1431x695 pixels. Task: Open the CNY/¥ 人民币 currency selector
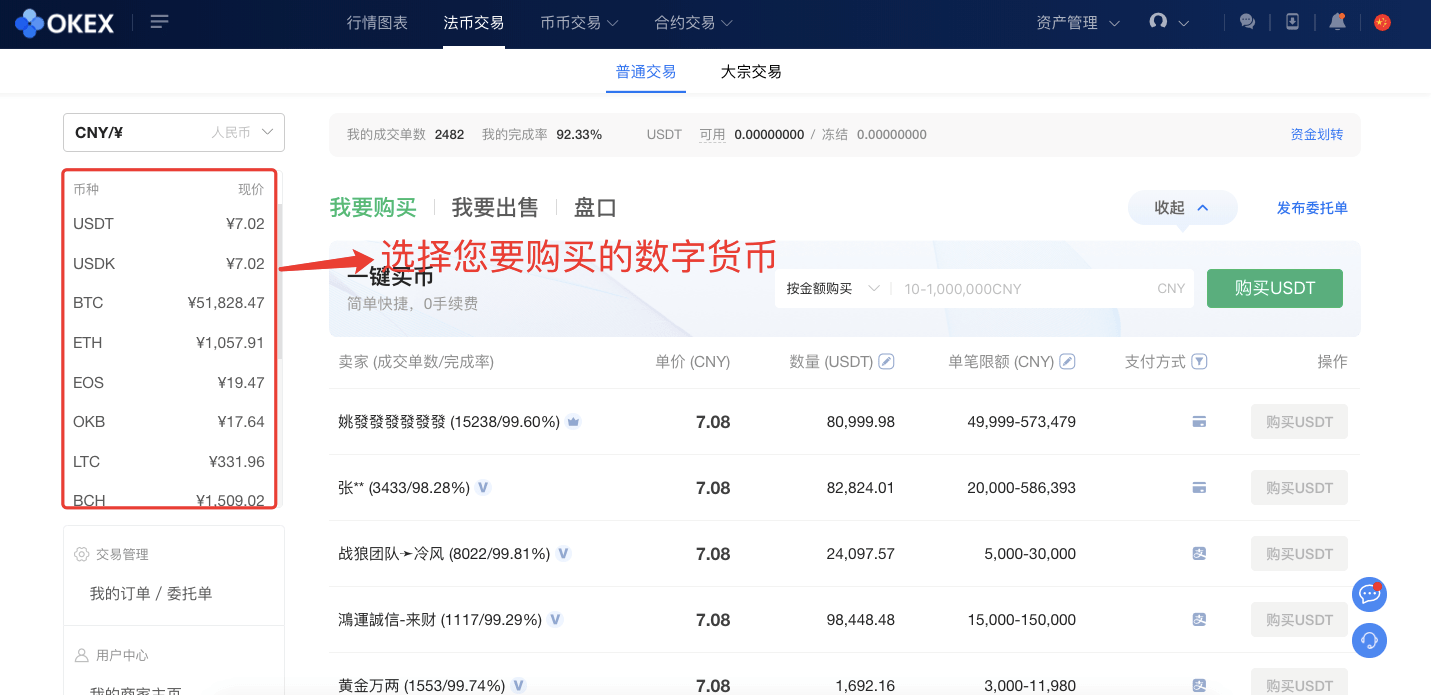pos(174,132)
